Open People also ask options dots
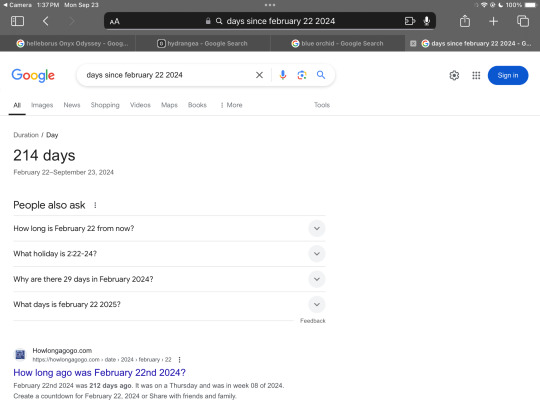 [95, 205]
